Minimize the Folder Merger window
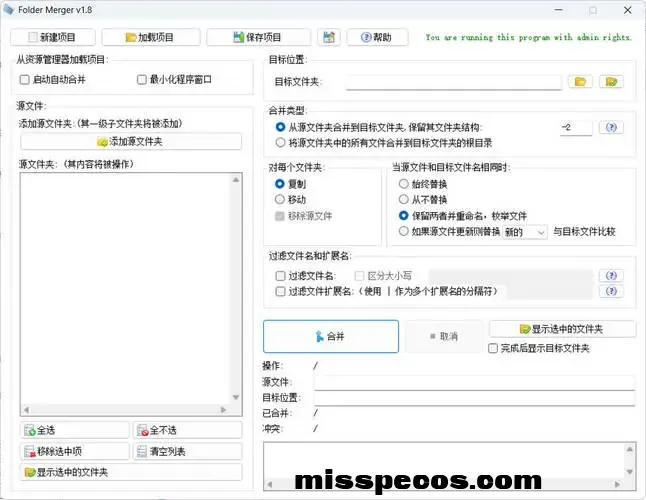 pos(559,10)
